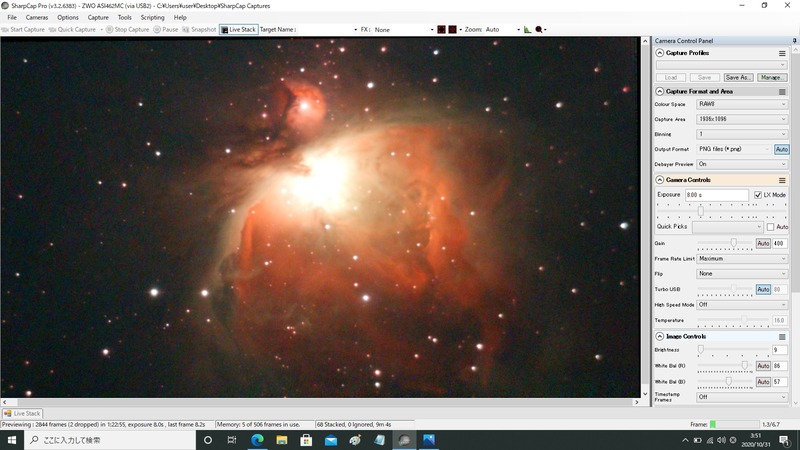Open the Mail app from the taskbar

click(331, 440)
